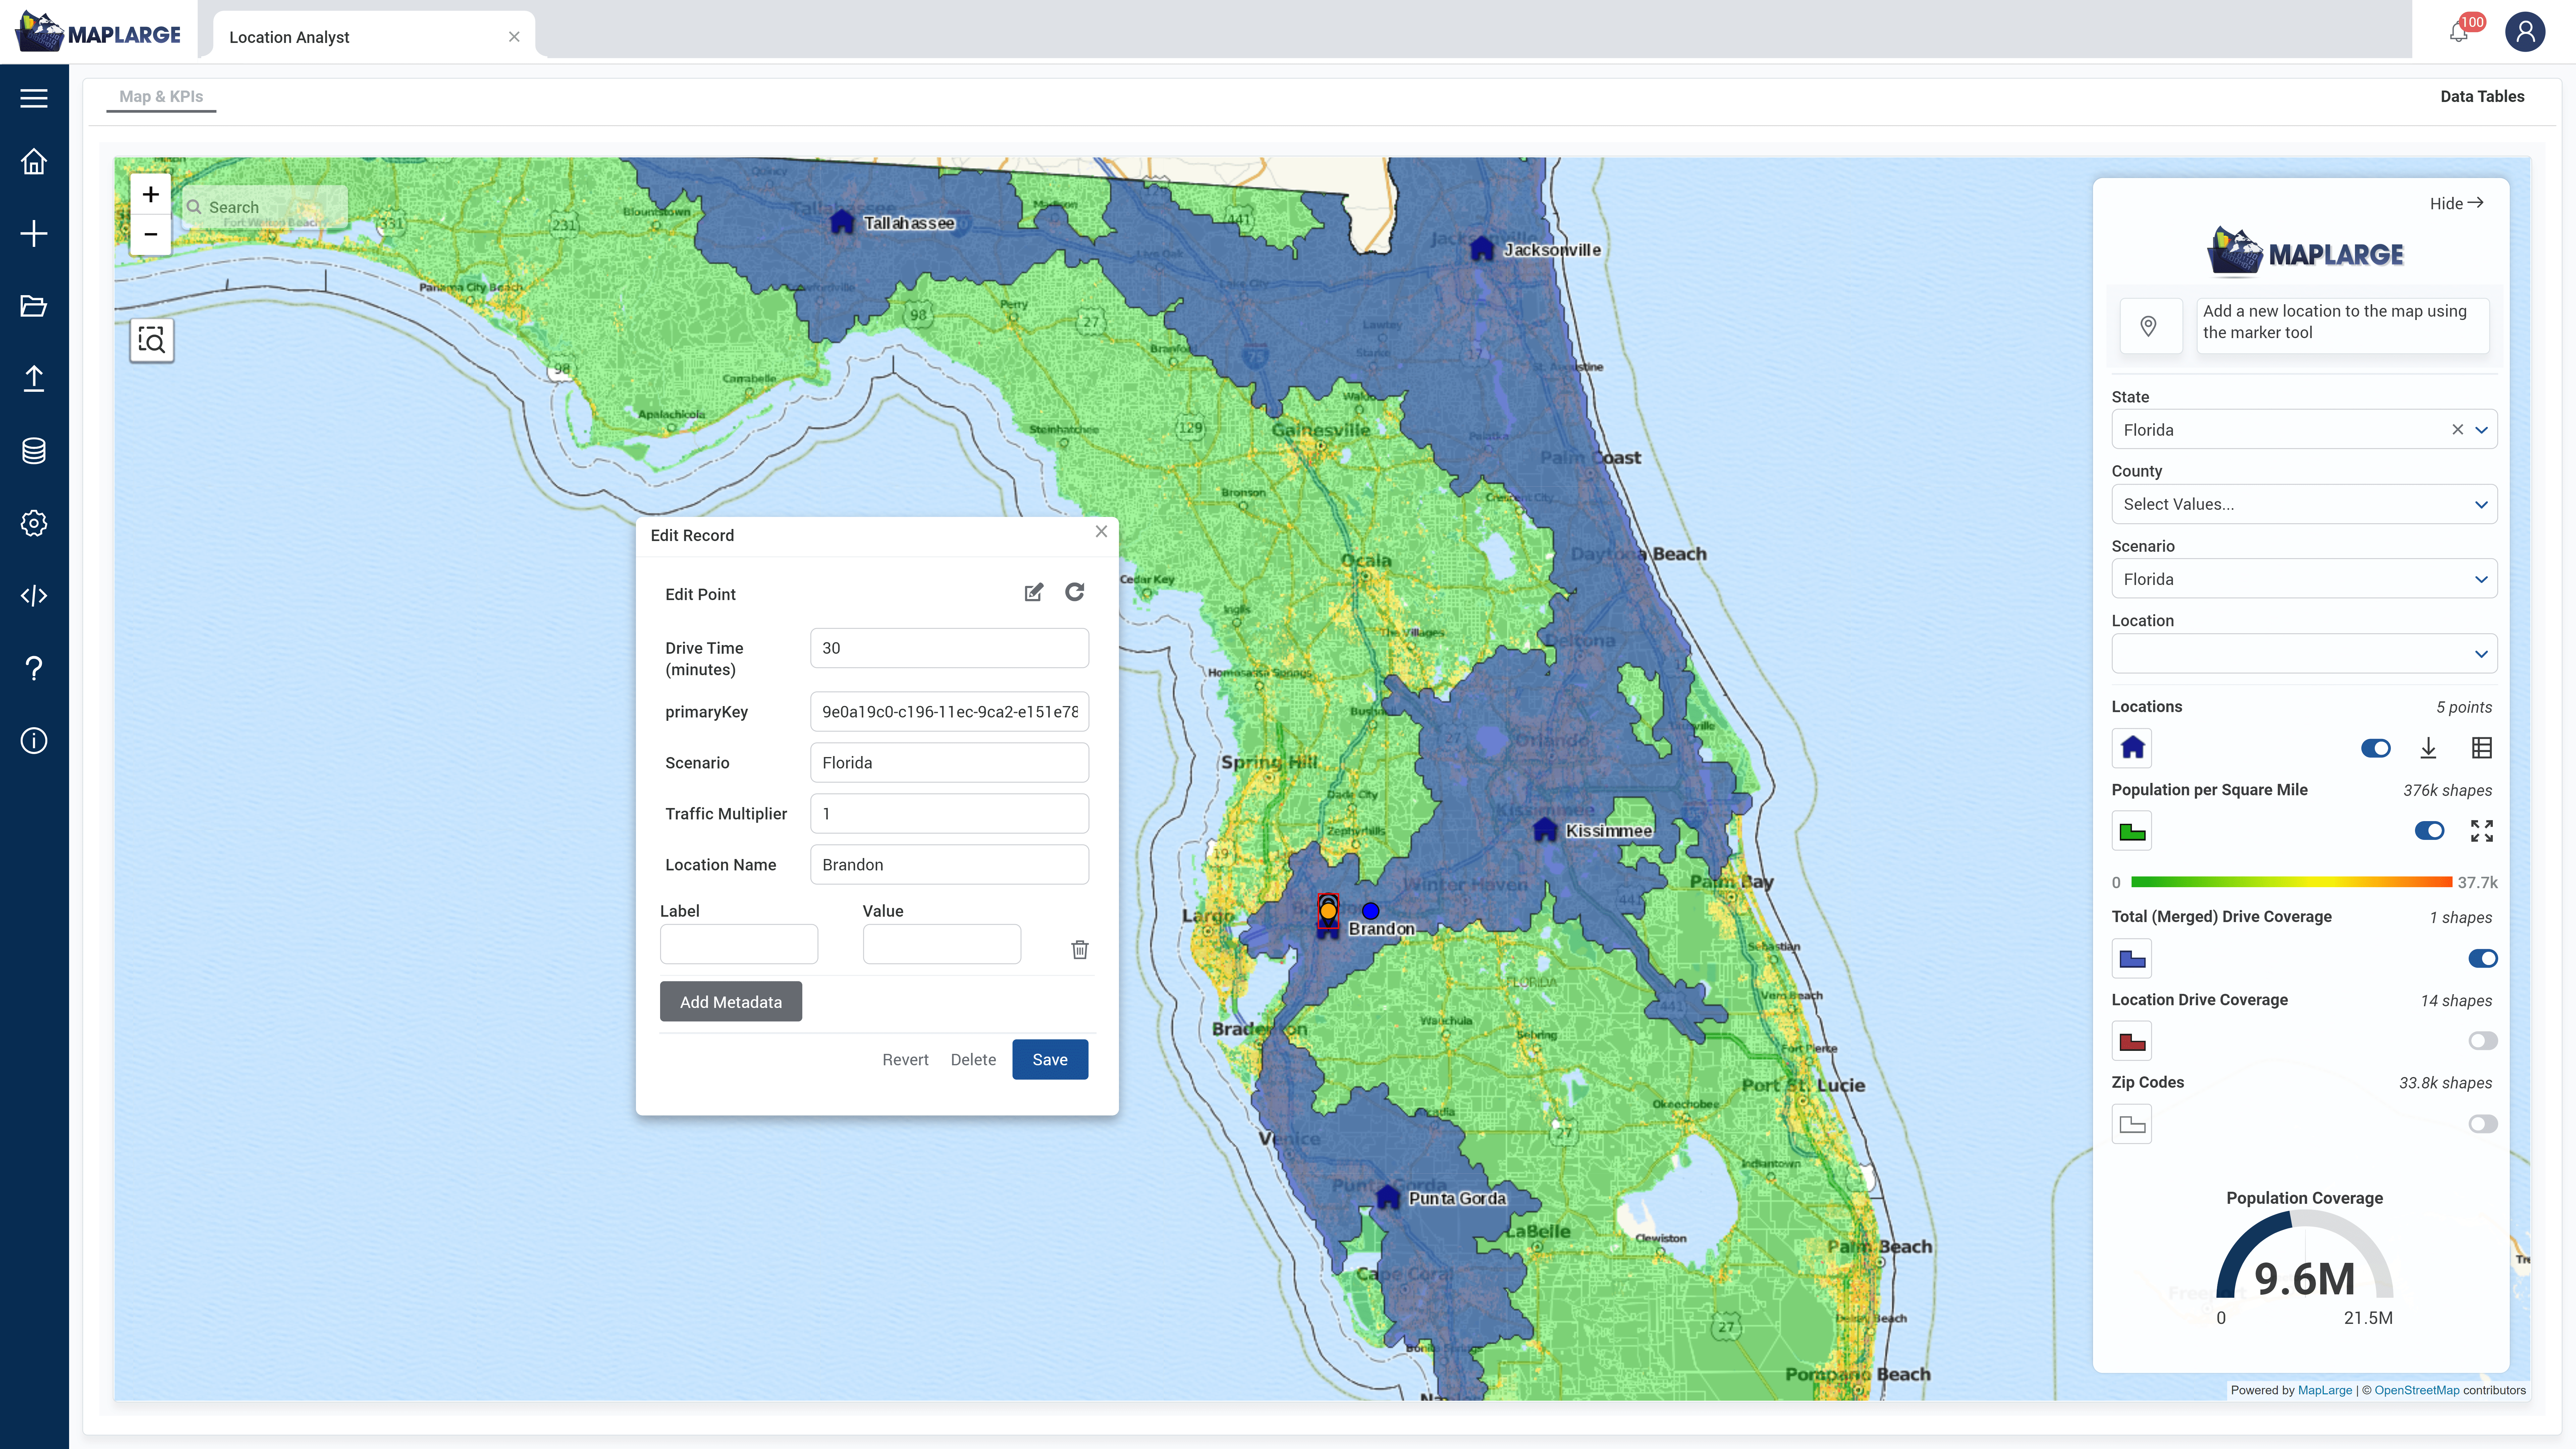Zoom in on the map

(151, 194)
